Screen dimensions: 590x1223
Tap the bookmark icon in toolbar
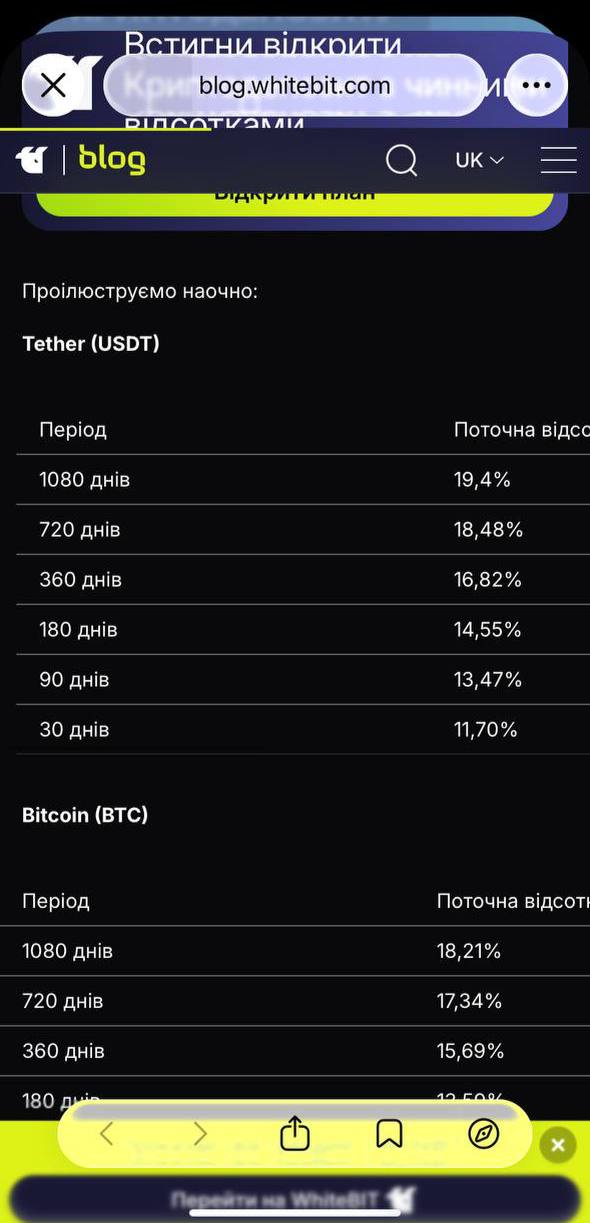389,1133
